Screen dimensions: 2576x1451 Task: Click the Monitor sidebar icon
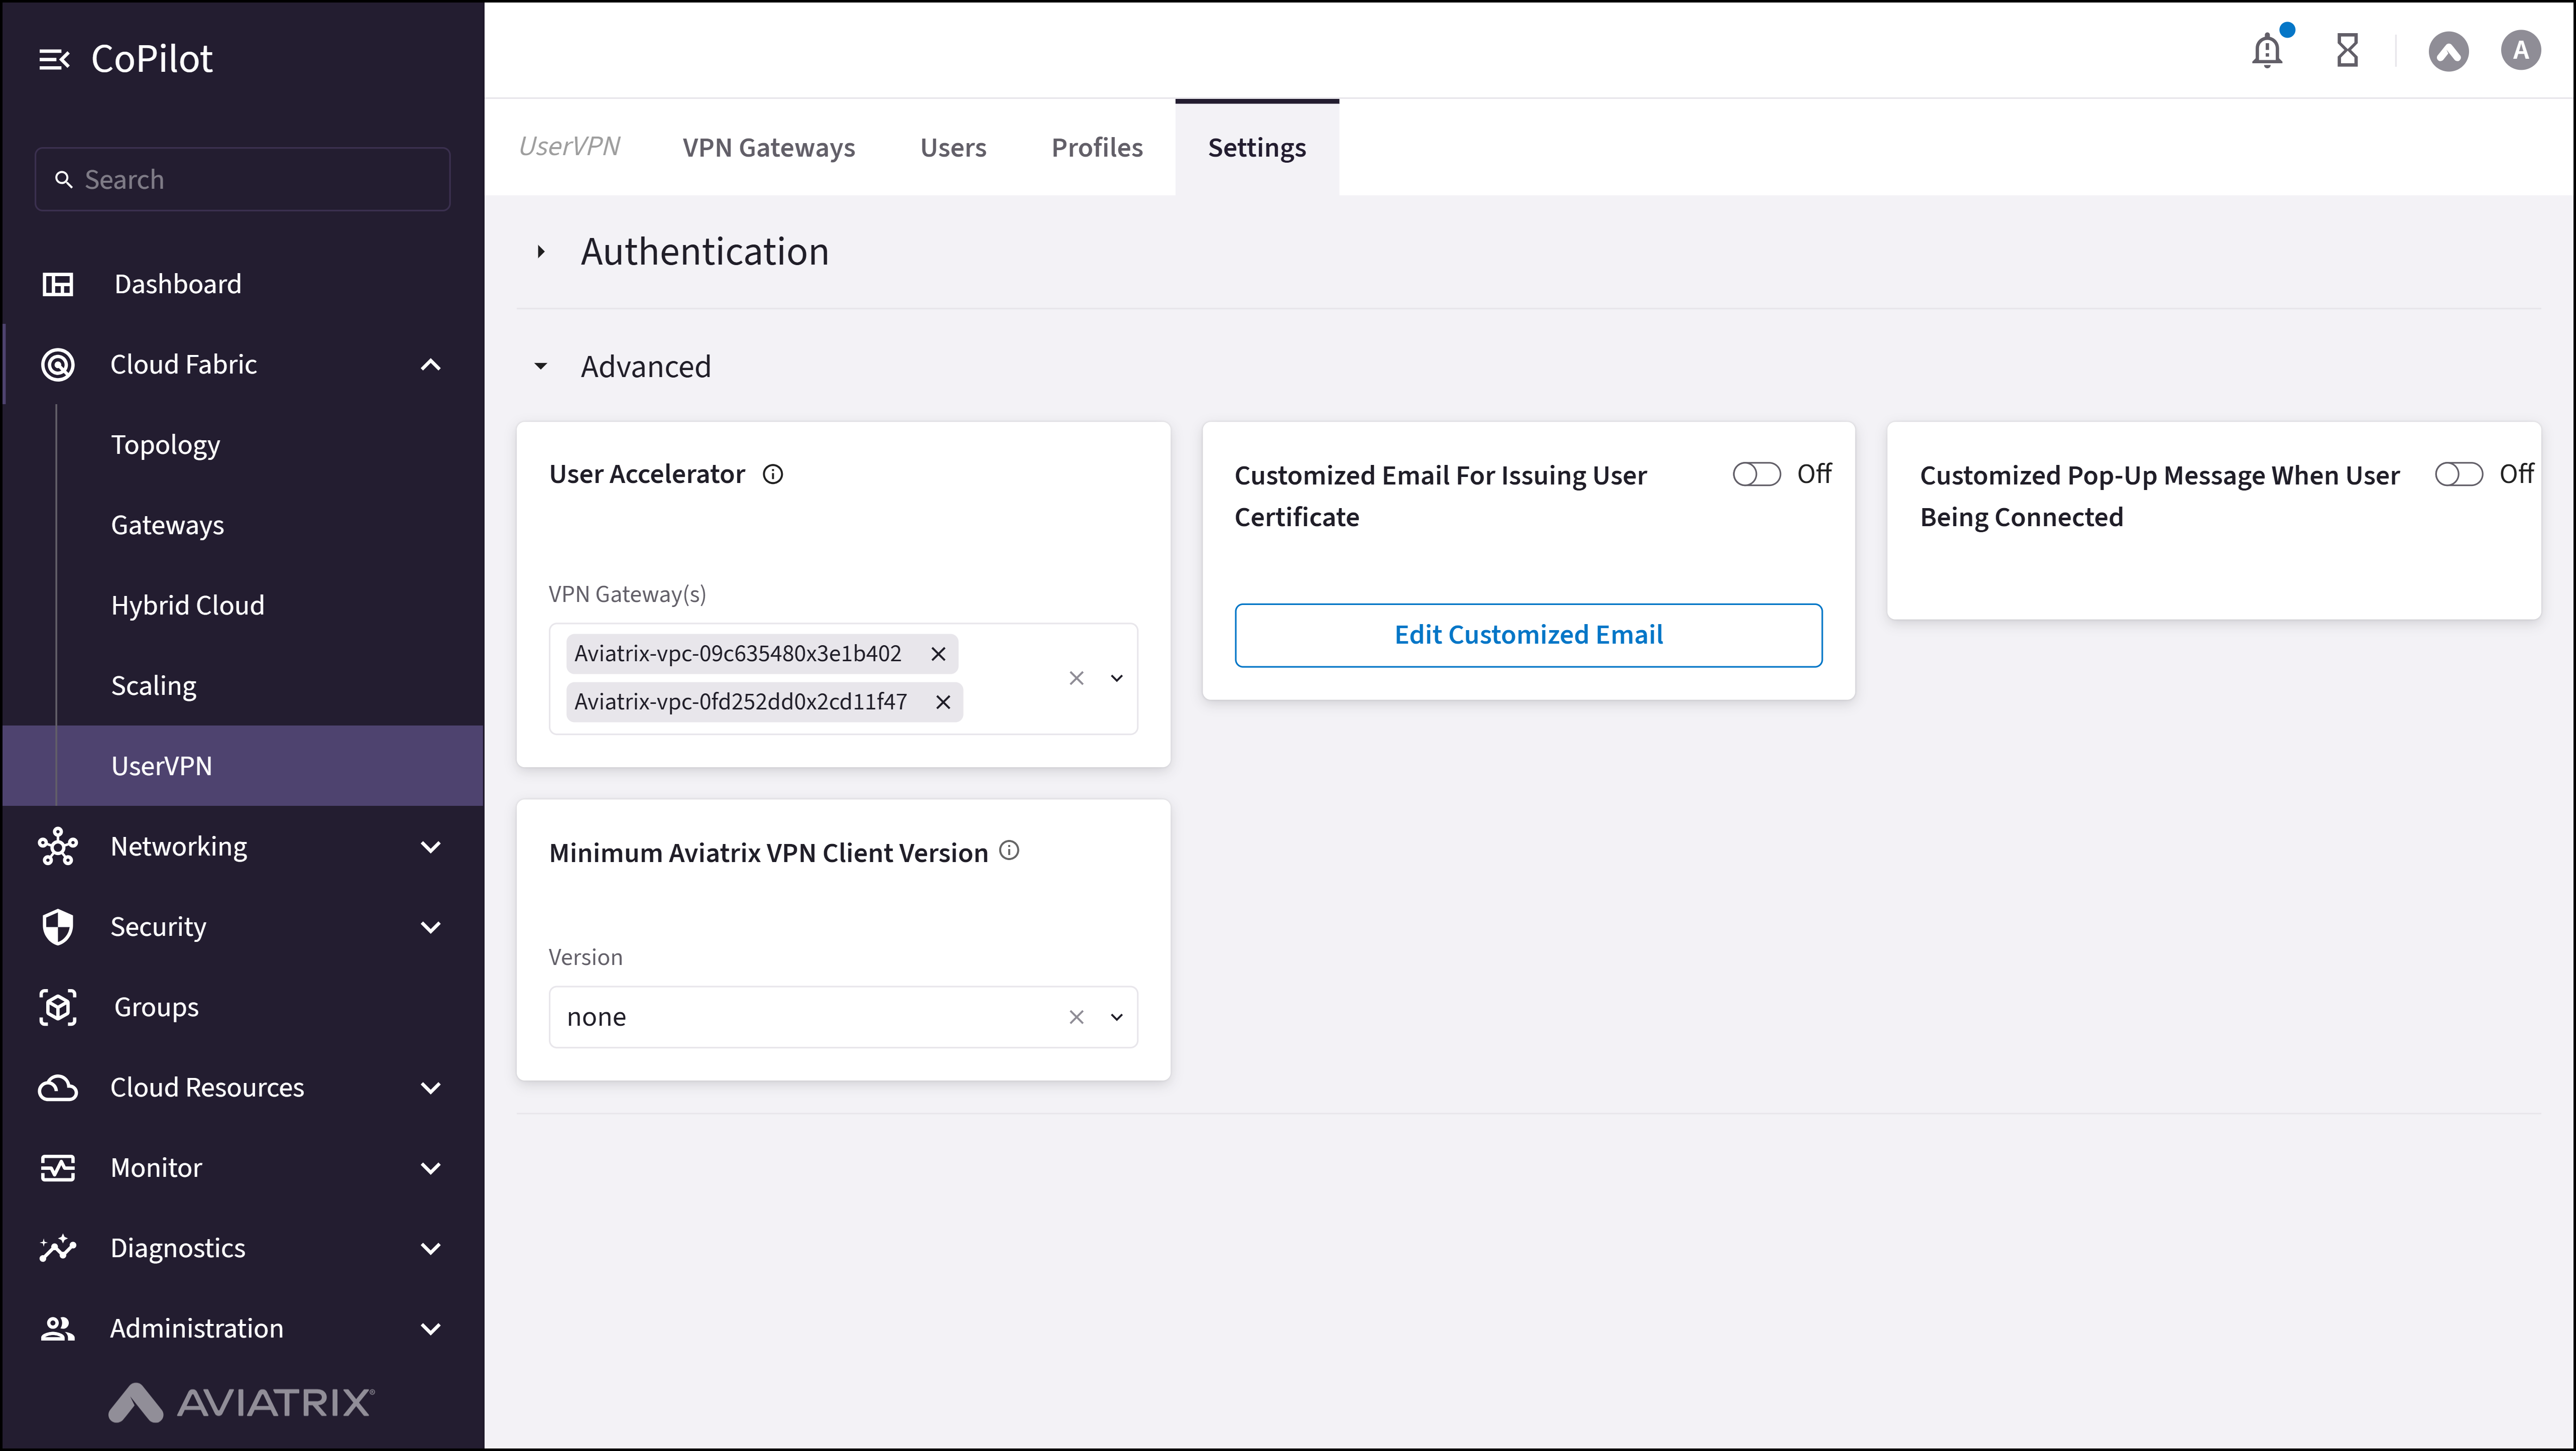coord(57,1167)
